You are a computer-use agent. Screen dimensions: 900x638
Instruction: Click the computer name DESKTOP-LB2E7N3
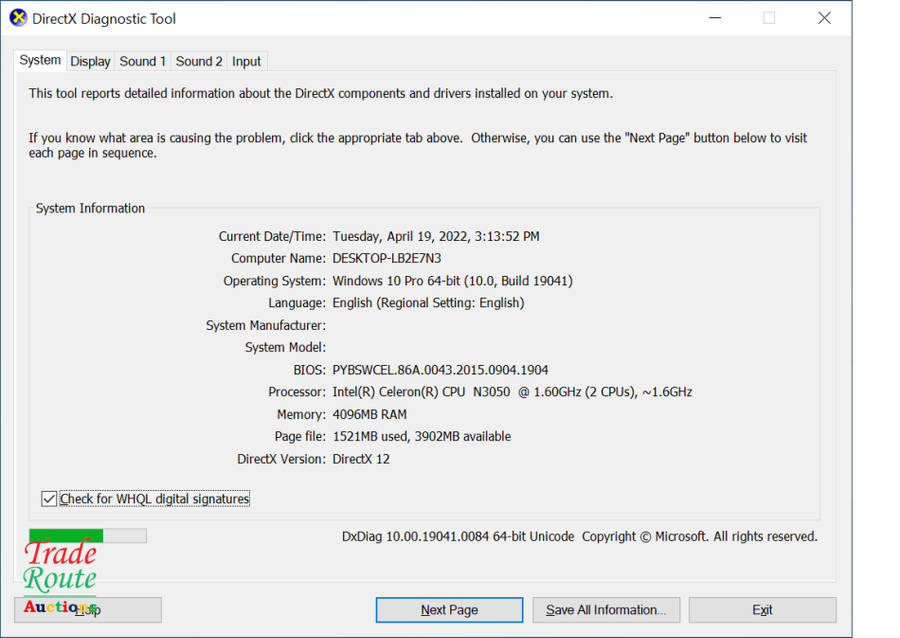pyautogui.click(x=386, y=258)
